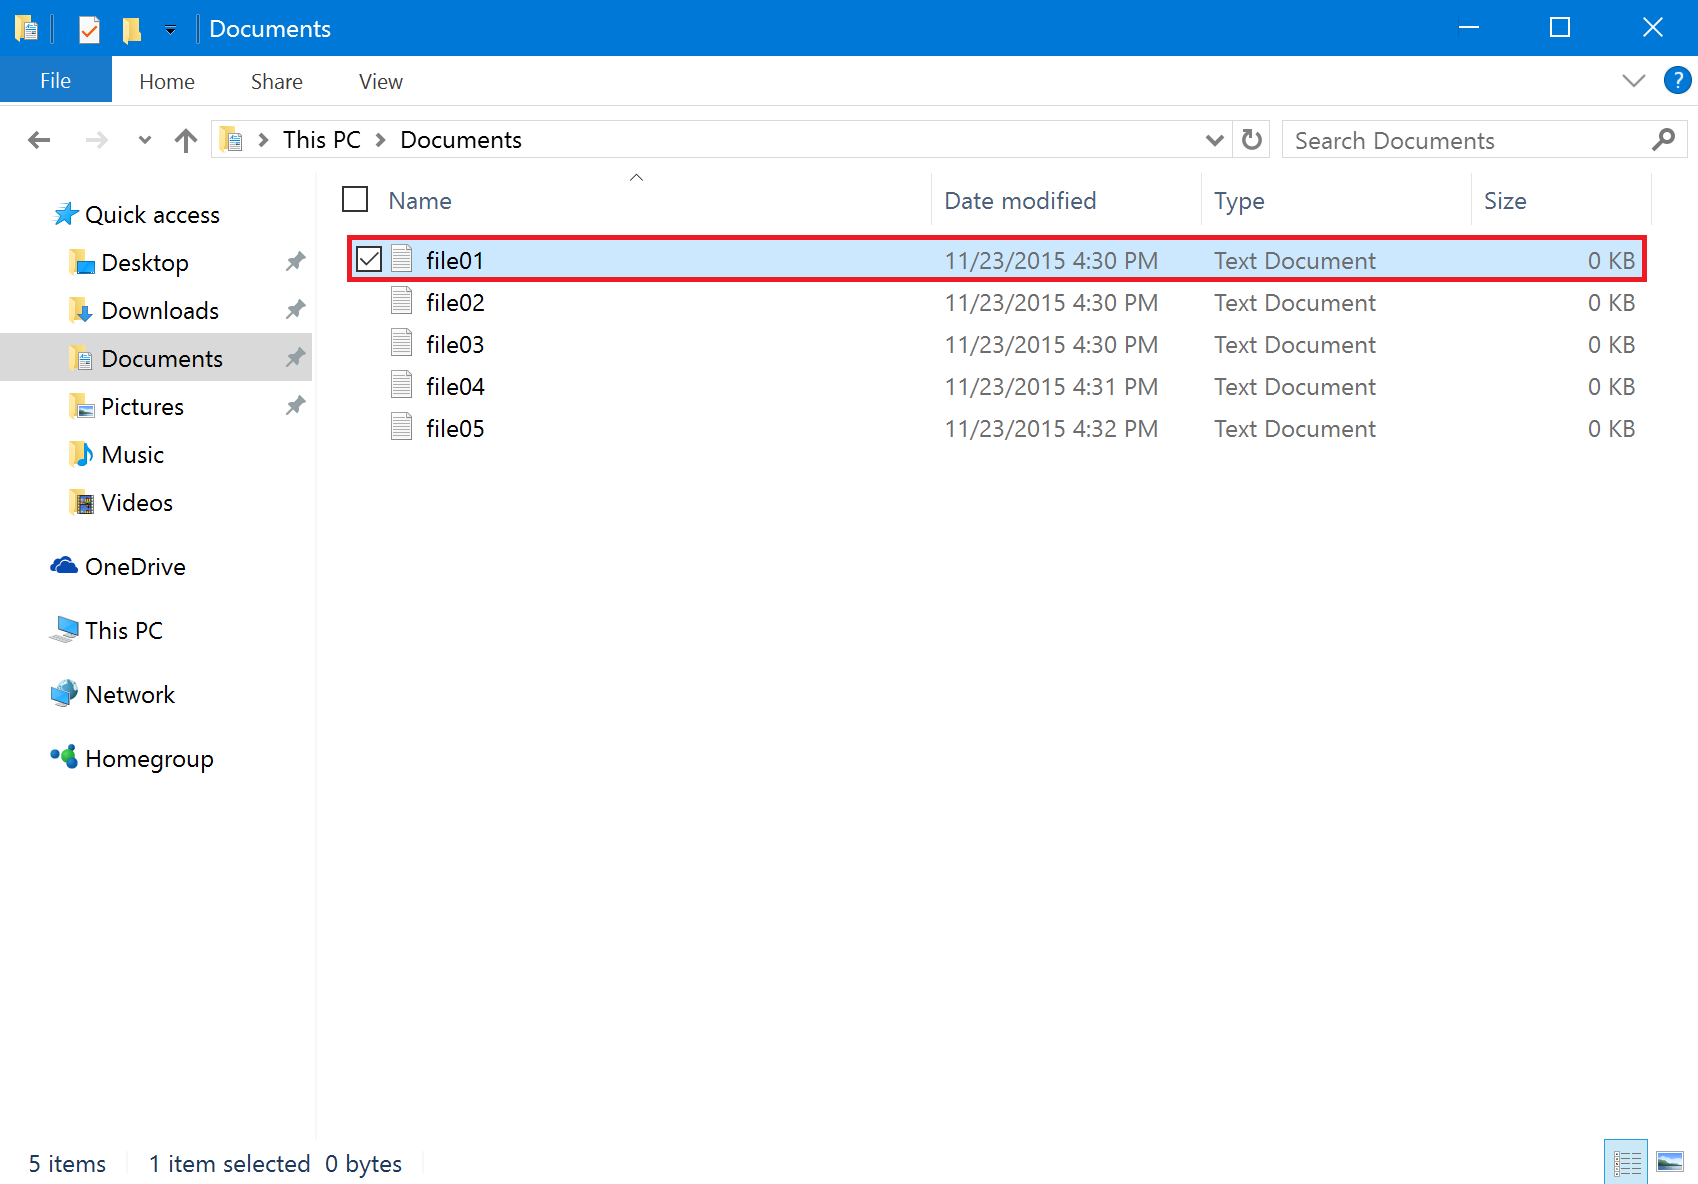Open Quick access in navigation pane
Image resolution: width=1698 pixels, height=1184 pixels.
tap(152, 215)
